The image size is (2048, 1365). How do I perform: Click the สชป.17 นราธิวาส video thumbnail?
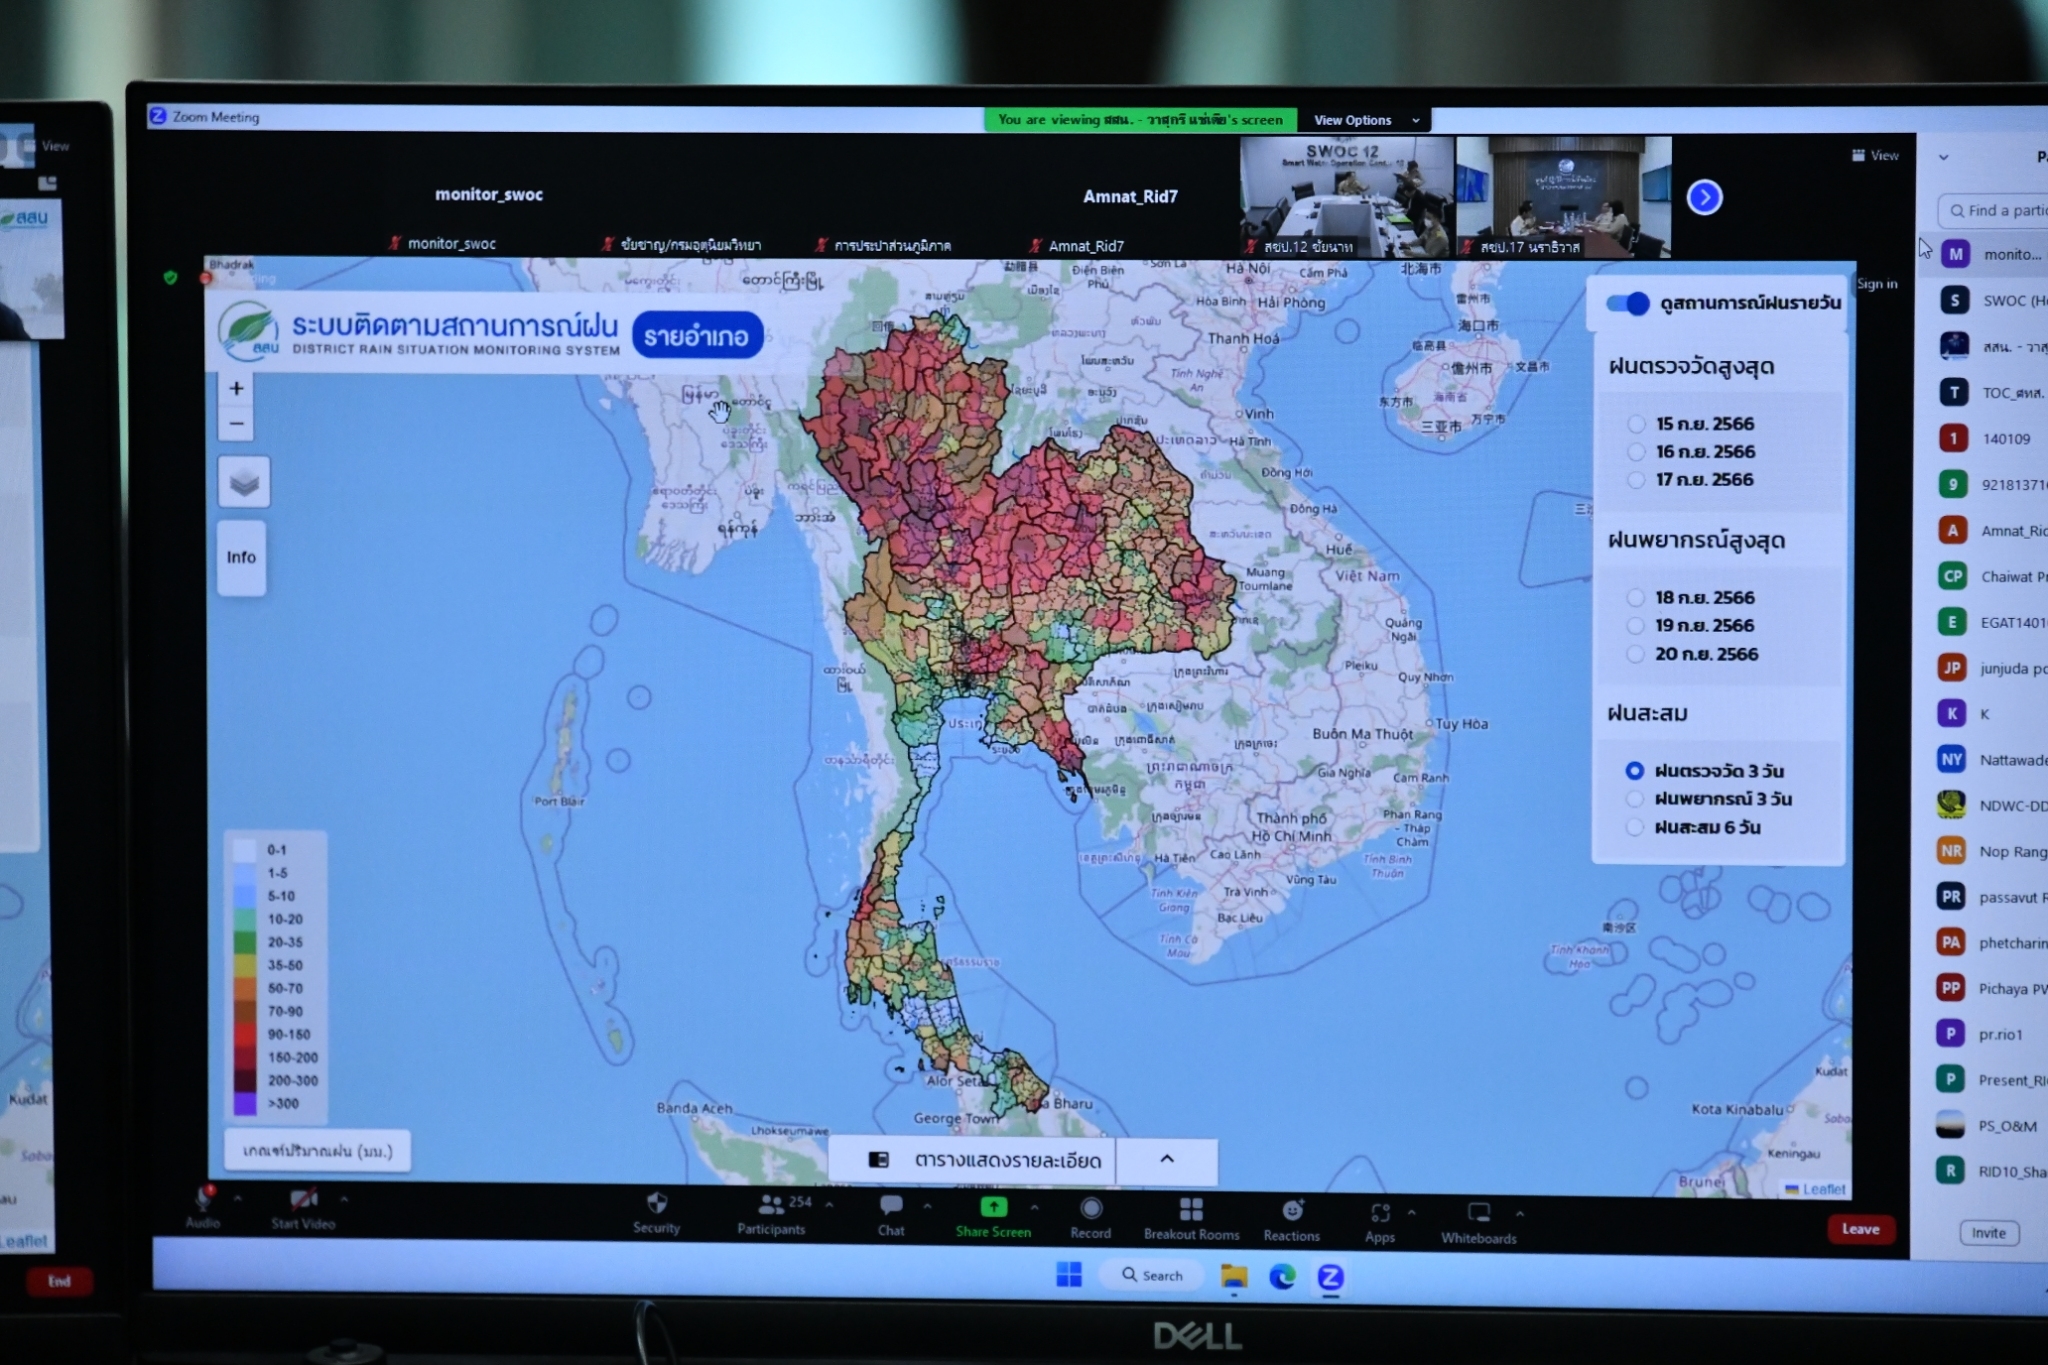tap(1564, 197)
